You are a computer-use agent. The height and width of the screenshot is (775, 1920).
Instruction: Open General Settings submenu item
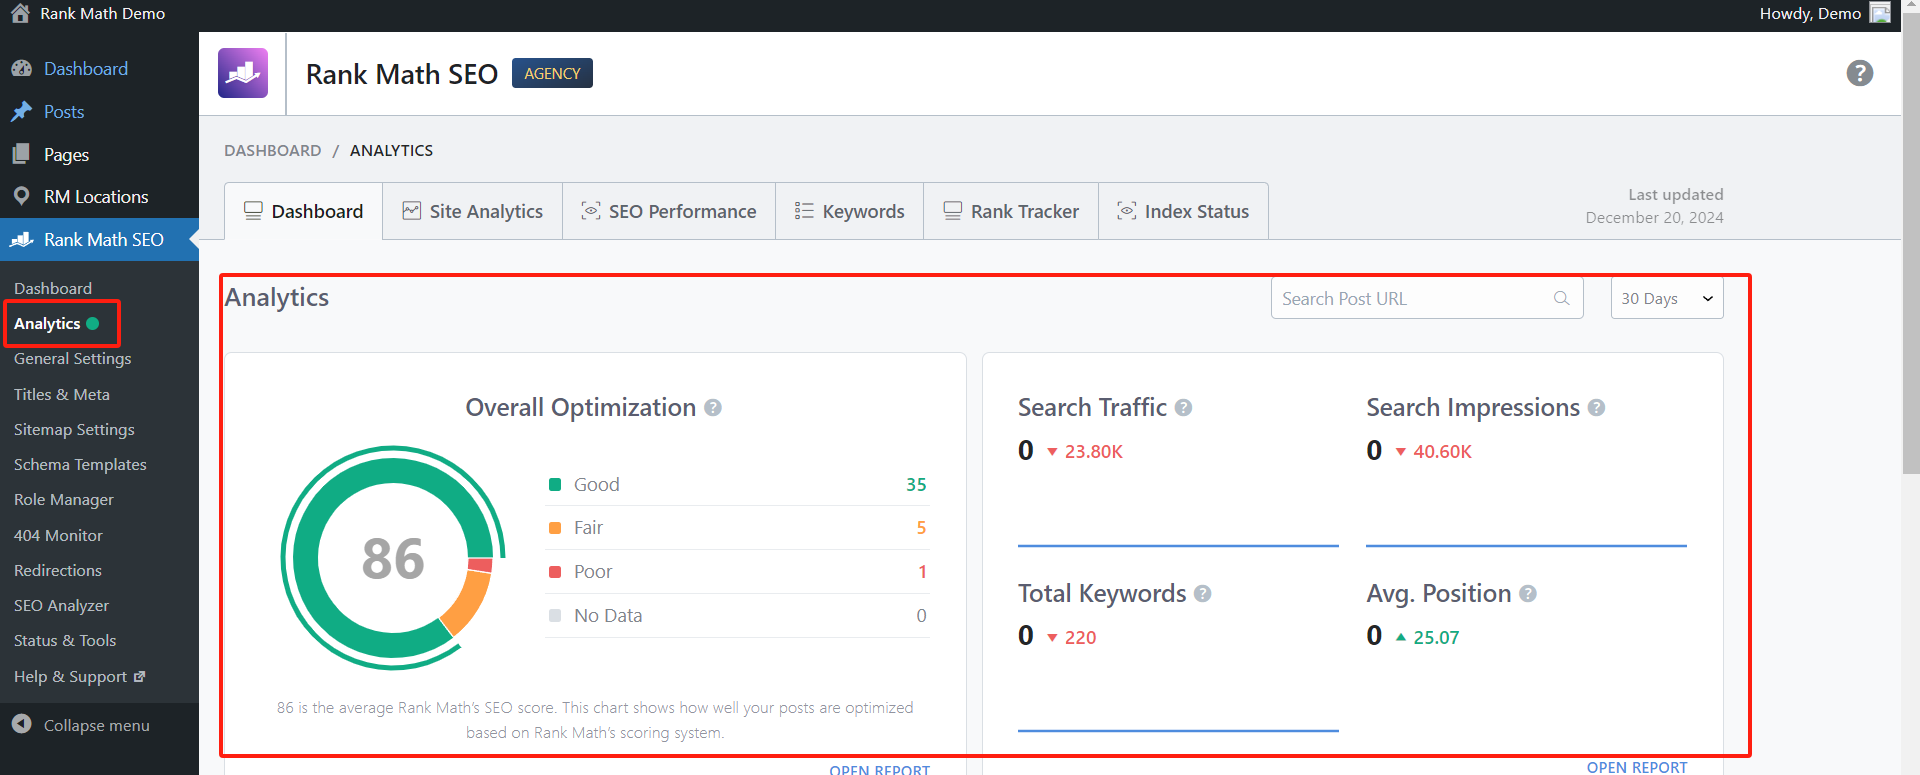[73, 359]
